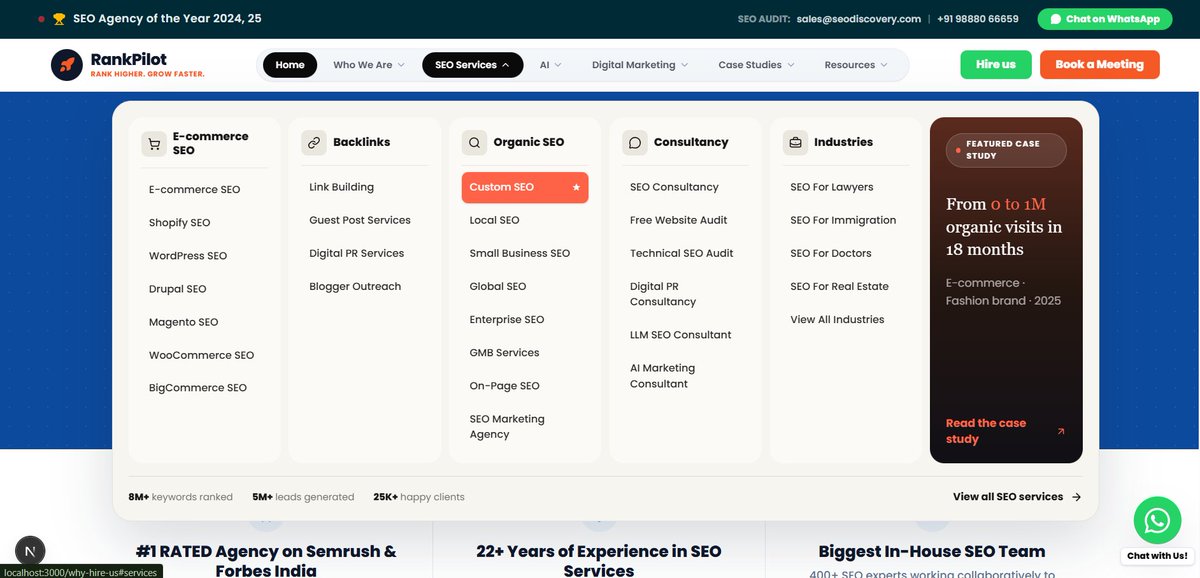Collapse the SEO Services dropdown
Image resolution: width=1200 pixels, height=578 pixels.
(473, 65)
